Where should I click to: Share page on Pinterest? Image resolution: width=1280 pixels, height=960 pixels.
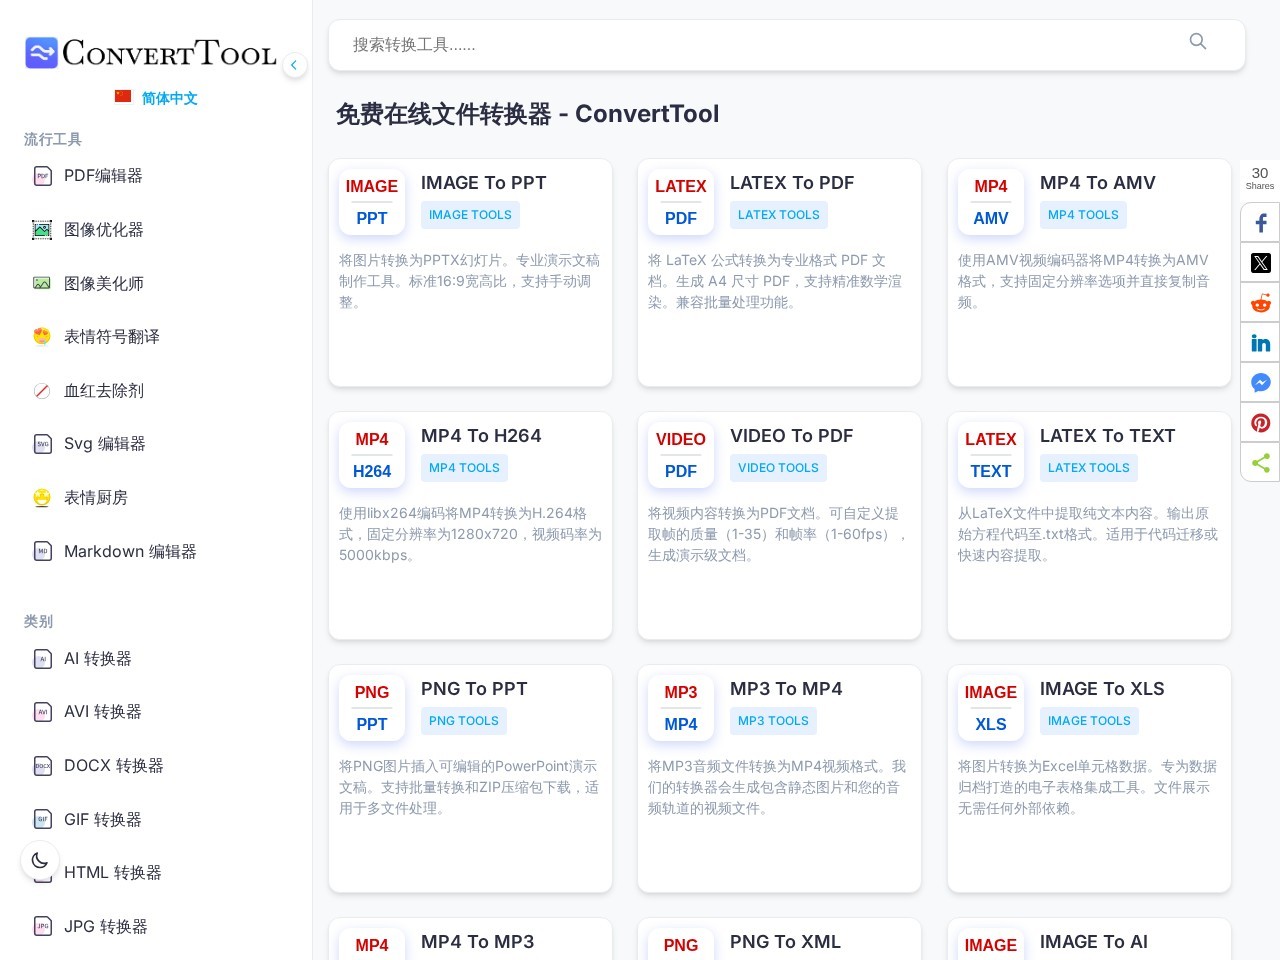point(1261,423)
